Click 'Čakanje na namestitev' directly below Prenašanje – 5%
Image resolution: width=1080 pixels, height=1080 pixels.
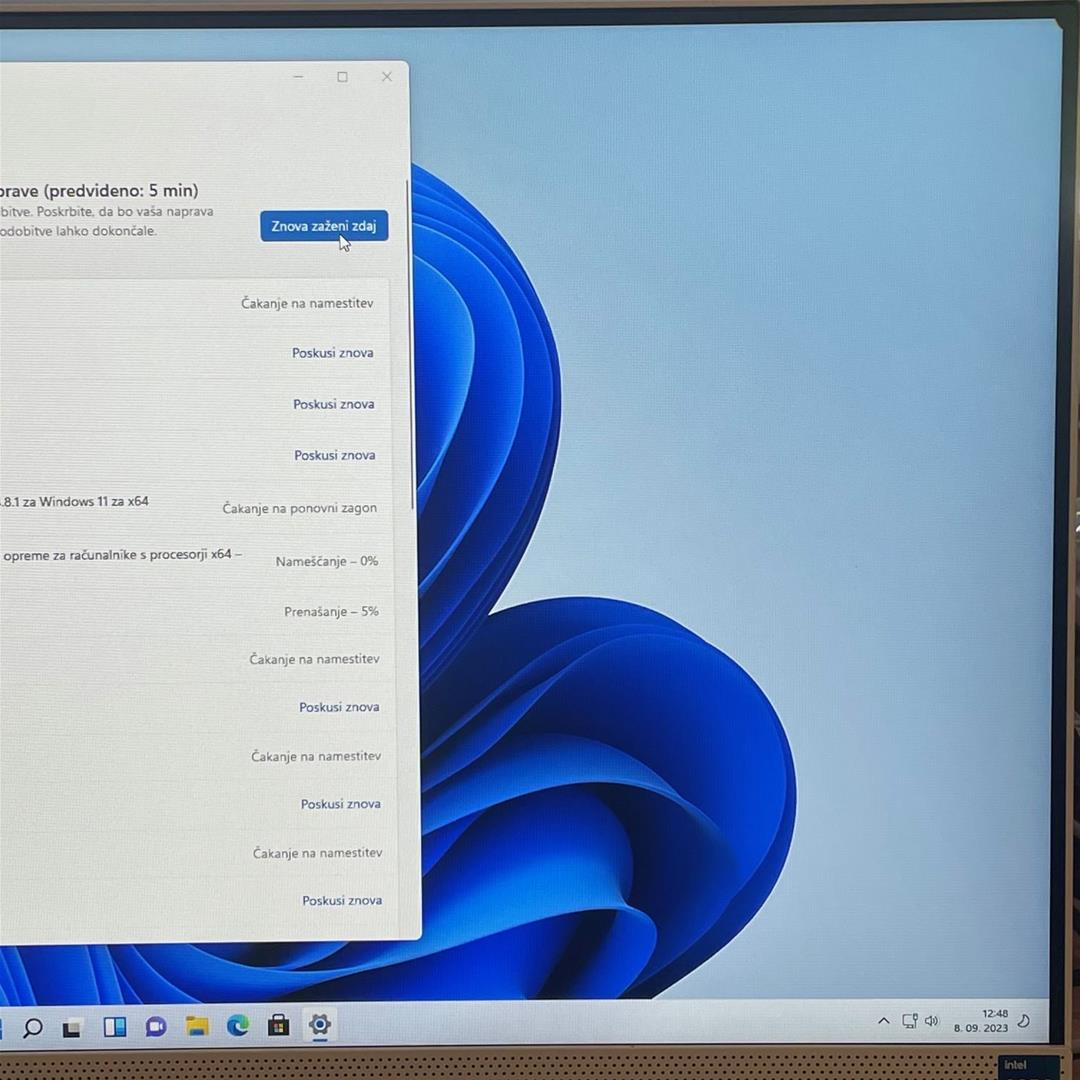point(314,659)
